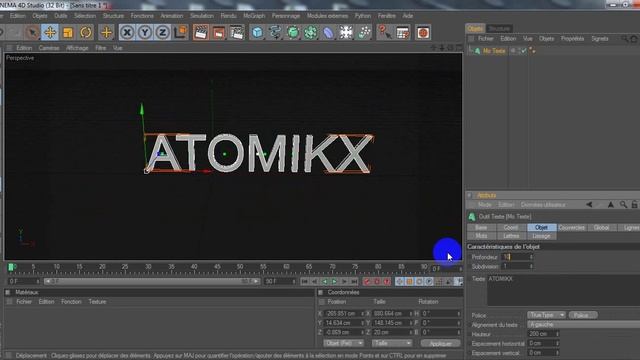This screenshot has height=360, width=640.
Task: Toggle position keyframe recording button
Action: coord(400,282)
